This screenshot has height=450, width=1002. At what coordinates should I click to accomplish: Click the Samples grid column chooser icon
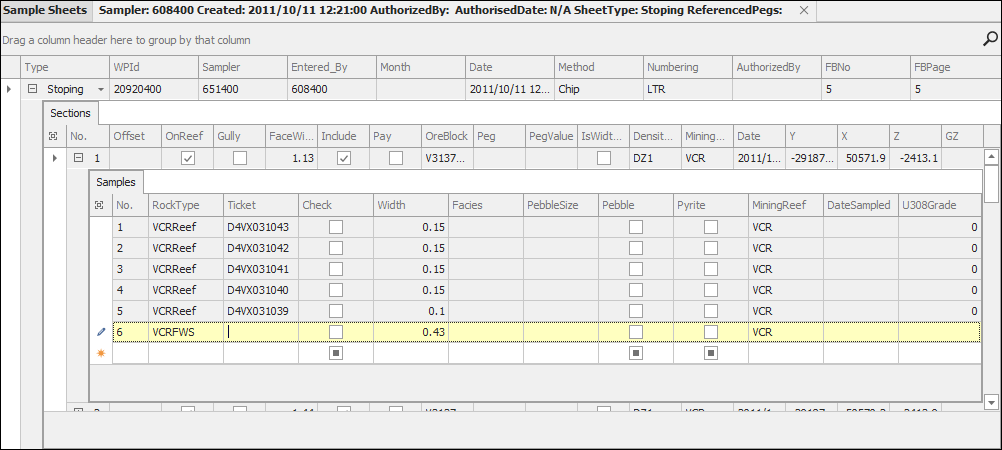100,205
